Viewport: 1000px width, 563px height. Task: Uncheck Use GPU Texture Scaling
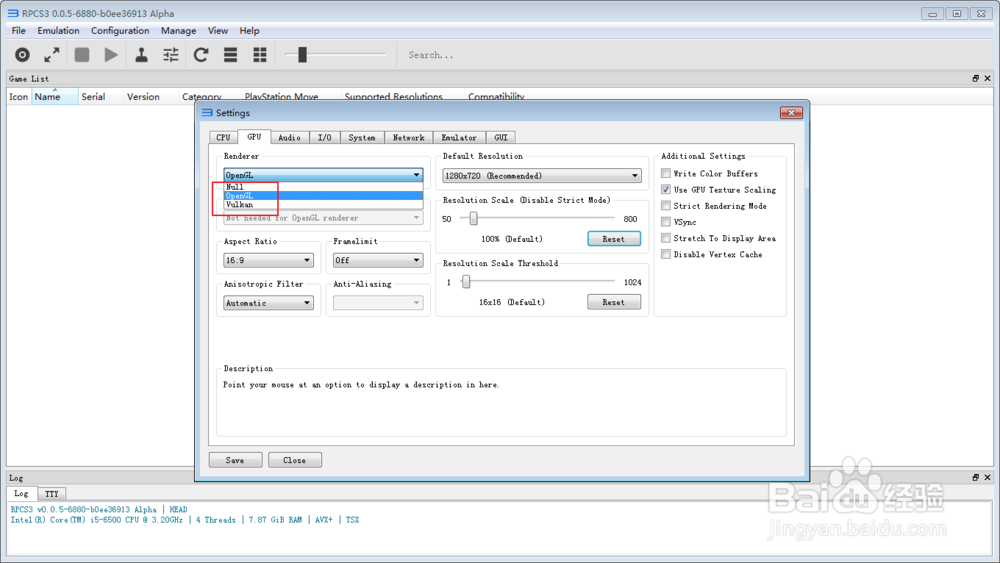point(666,190)
